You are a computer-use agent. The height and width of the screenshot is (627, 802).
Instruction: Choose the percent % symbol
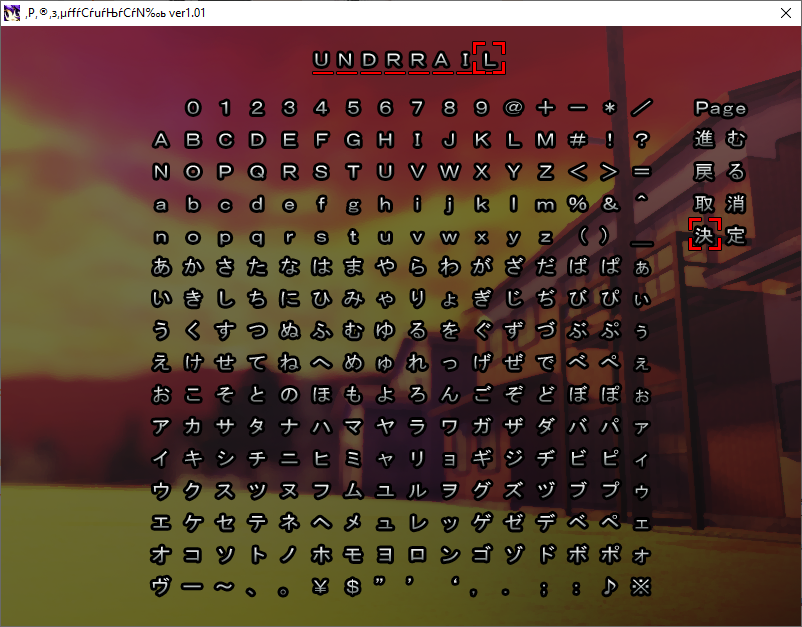click(x=577, y=204)
